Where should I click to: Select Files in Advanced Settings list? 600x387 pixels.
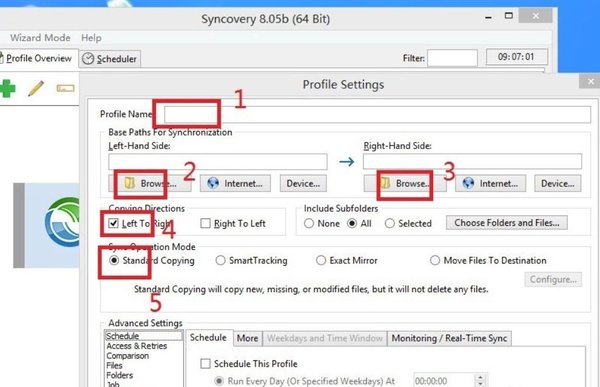114,366
